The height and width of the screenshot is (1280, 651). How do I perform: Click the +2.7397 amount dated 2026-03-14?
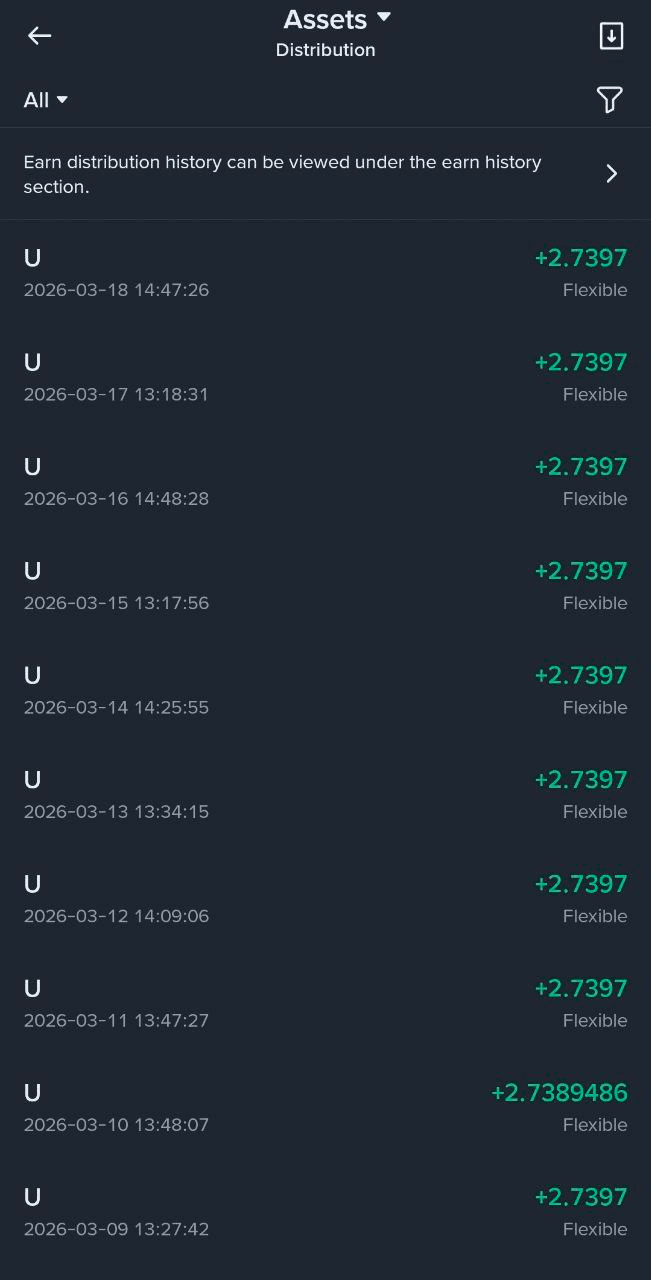coord(581,675)
